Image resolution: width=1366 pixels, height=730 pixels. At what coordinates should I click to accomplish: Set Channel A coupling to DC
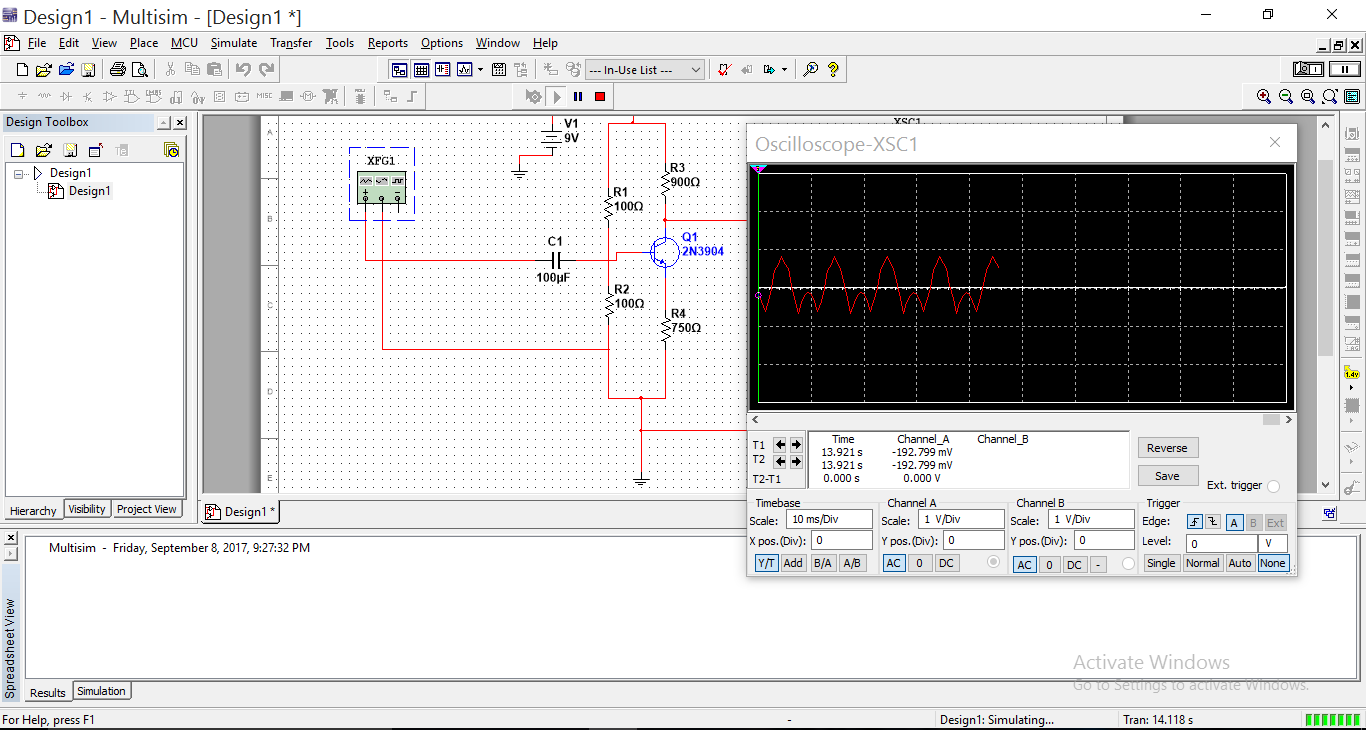[946, 563]
